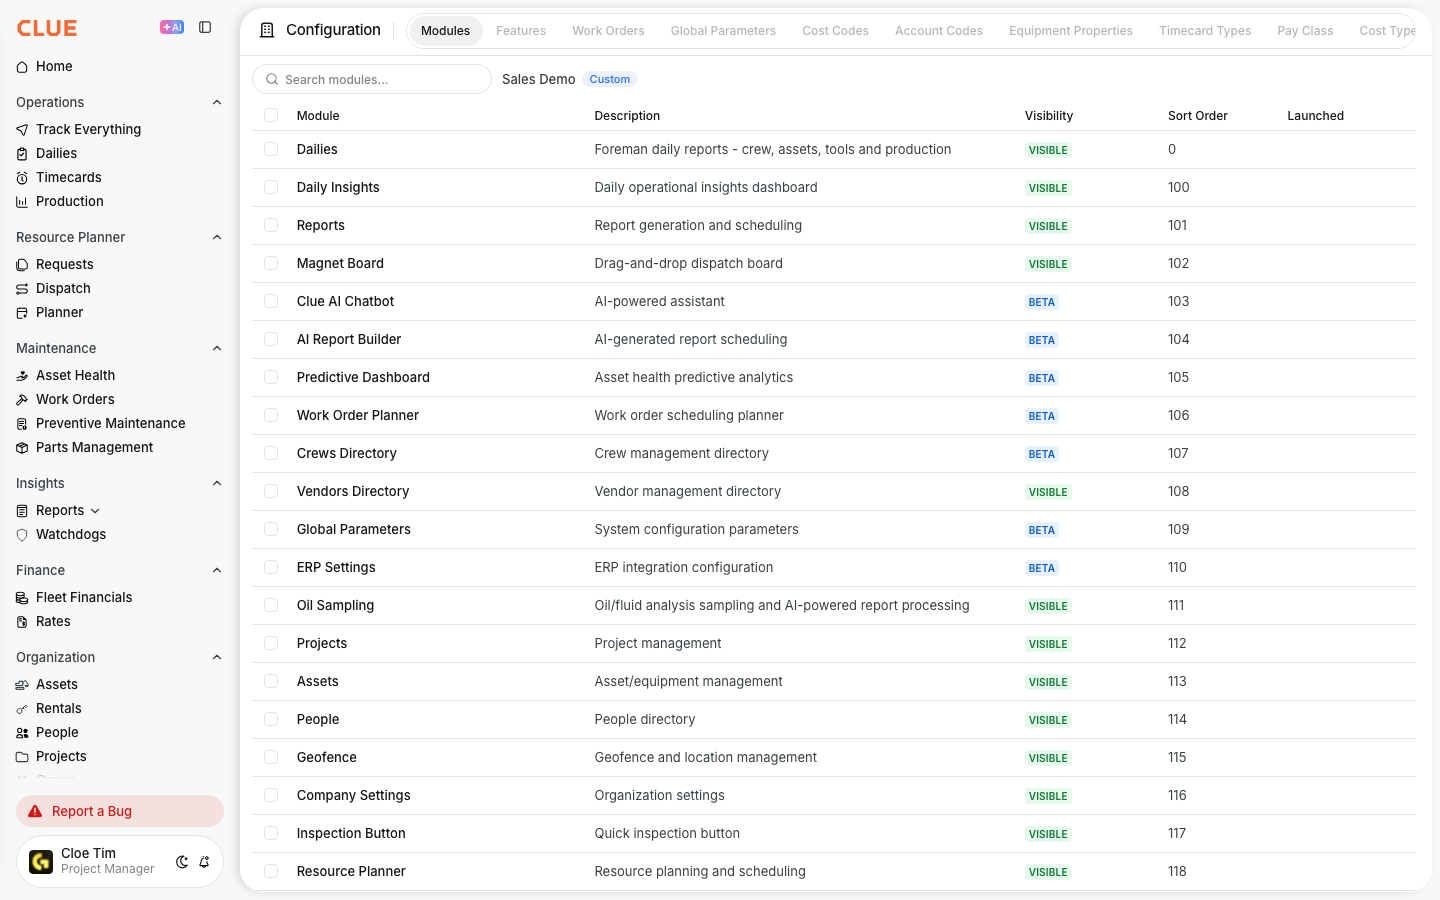Click the Fleet Financials icon

click(x=22, y=598)
